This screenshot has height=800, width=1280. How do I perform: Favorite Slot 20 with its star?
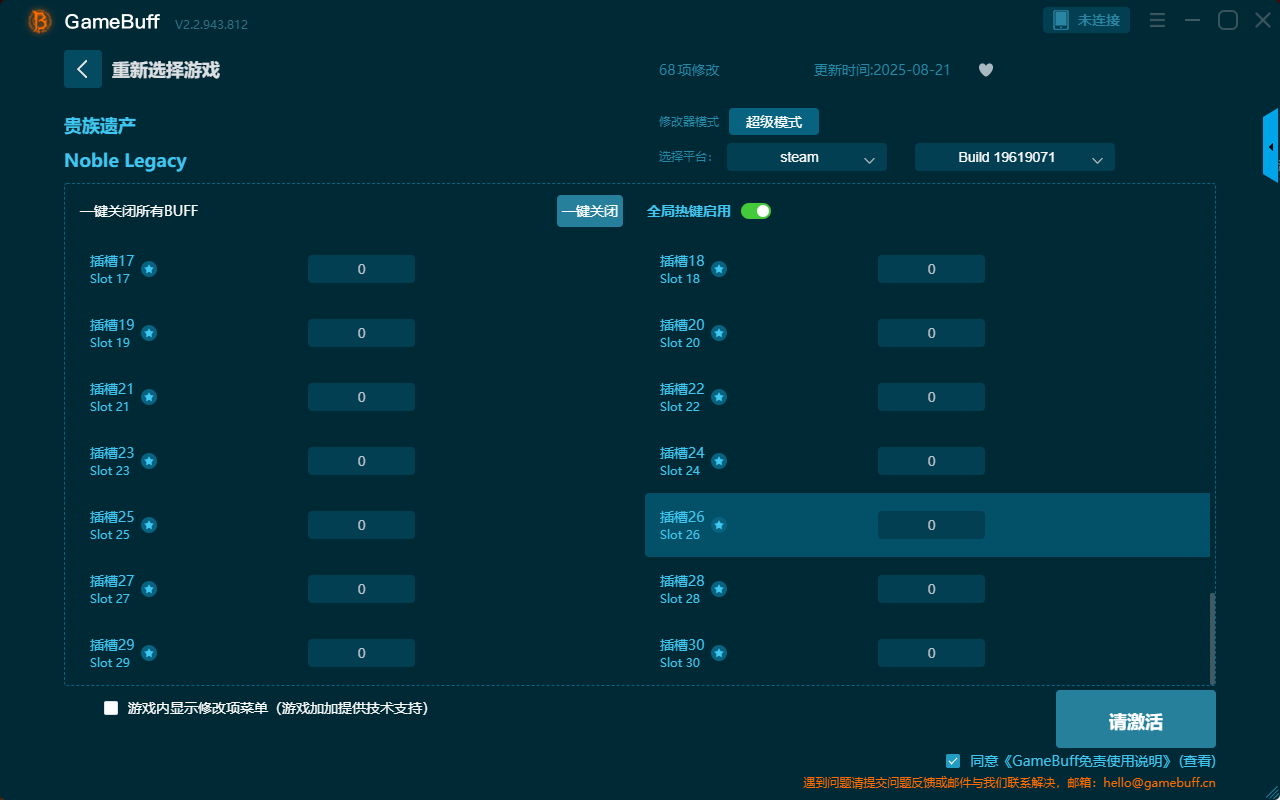tap(719, 333)
